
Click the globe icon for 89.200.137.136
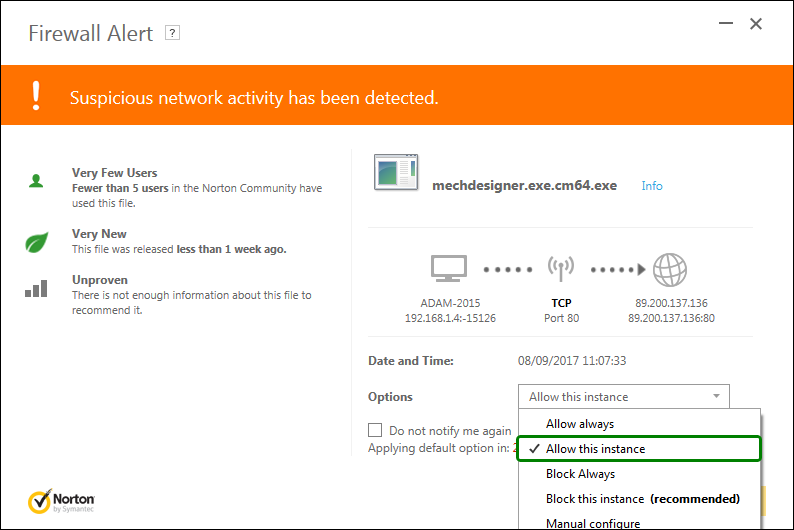pos(670,270)
